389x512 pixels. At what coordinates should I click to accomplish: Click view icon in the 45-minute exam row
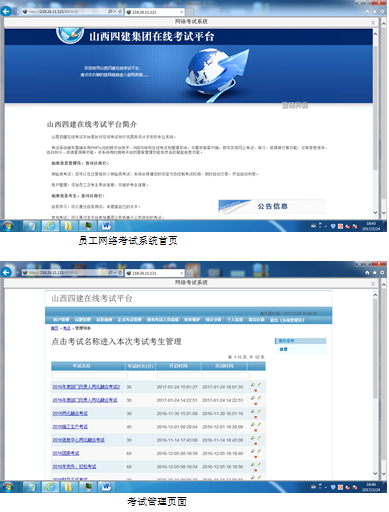[x=253, y=425]
